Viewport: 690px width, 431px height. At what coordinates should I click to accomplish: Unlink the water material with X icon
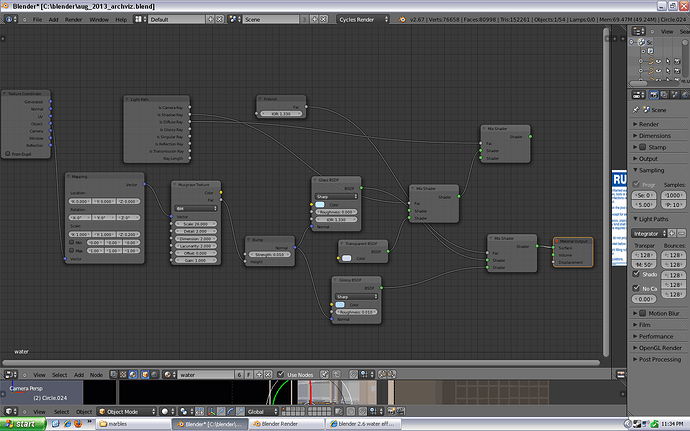coord(268,375)
